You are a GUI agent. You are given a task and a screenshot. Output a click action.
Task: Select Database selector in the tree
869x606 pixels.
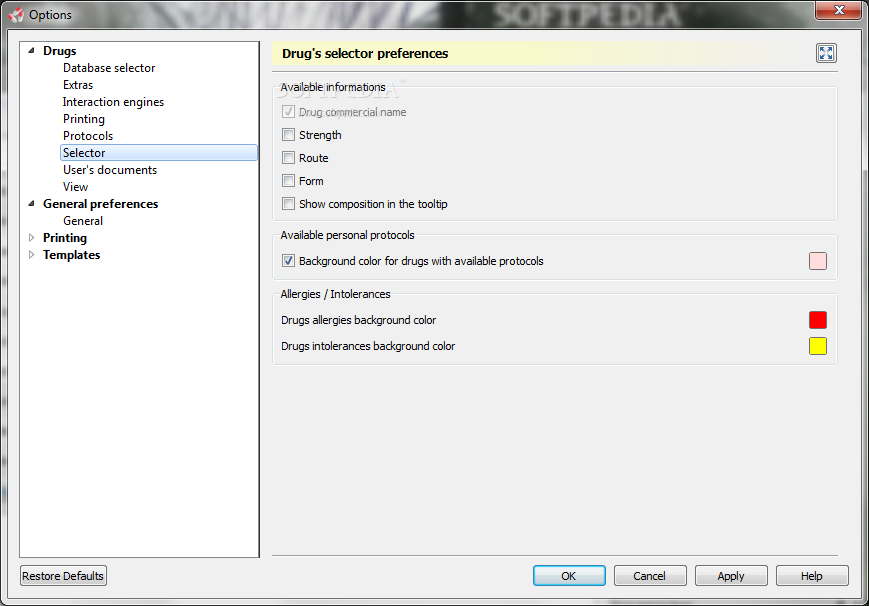[x=109, y=68]
